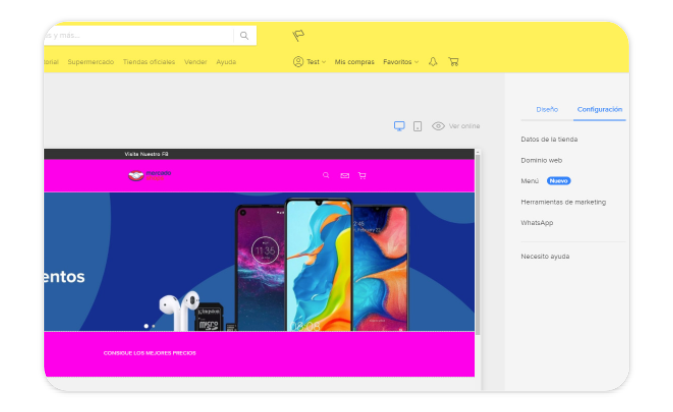Open the user account avatar icon
The height and width of the screenshot is (412, 673).
[x=298, y=62]
